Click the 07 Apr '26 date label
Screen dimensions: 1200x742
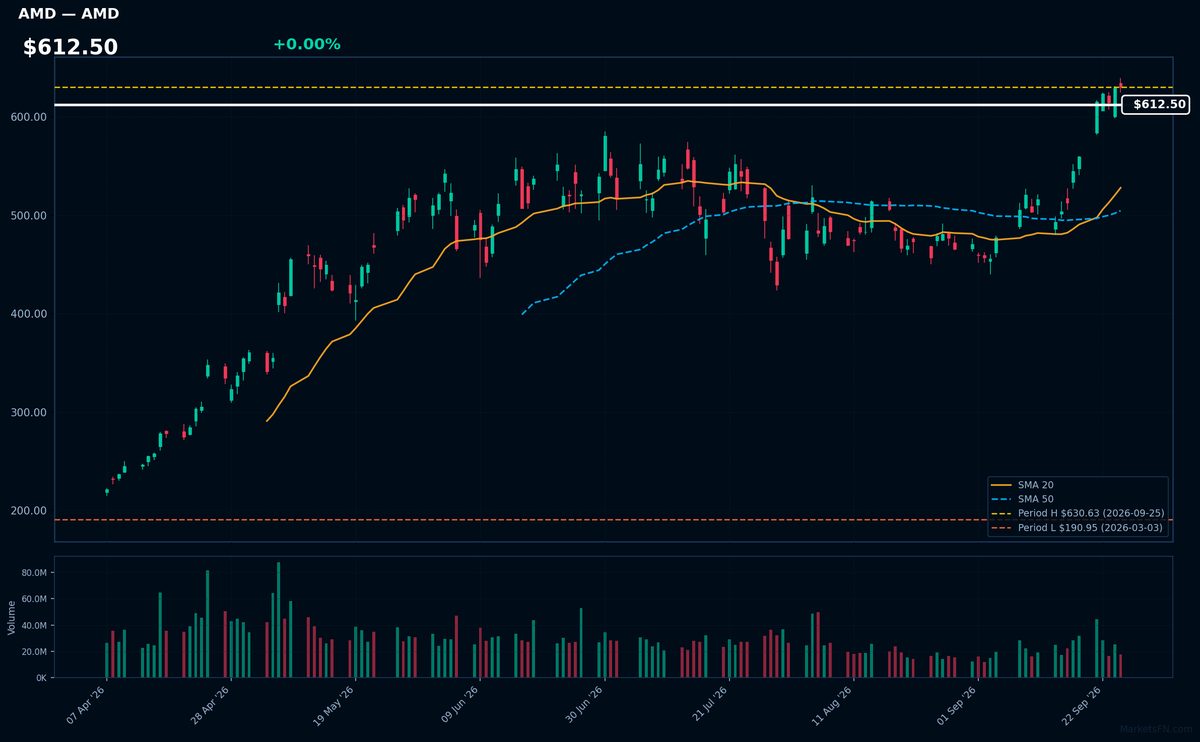click(x=87, y=705)
